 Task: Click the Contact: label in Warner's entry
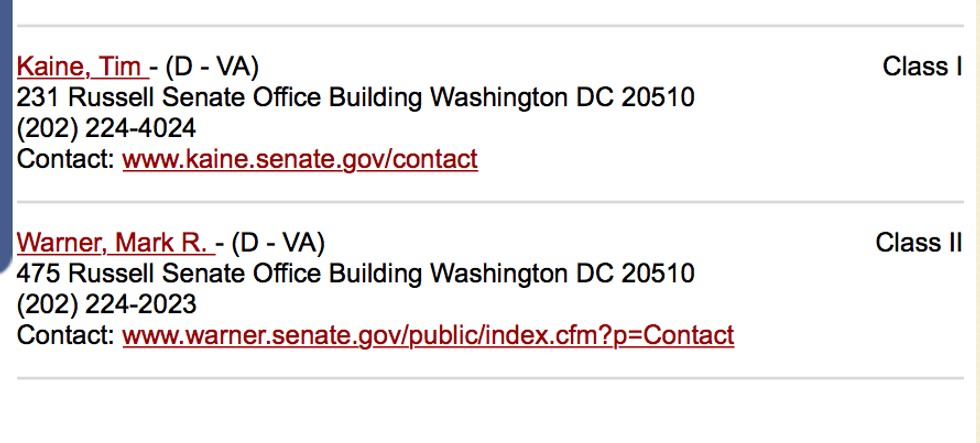click(x=66, y=334)
